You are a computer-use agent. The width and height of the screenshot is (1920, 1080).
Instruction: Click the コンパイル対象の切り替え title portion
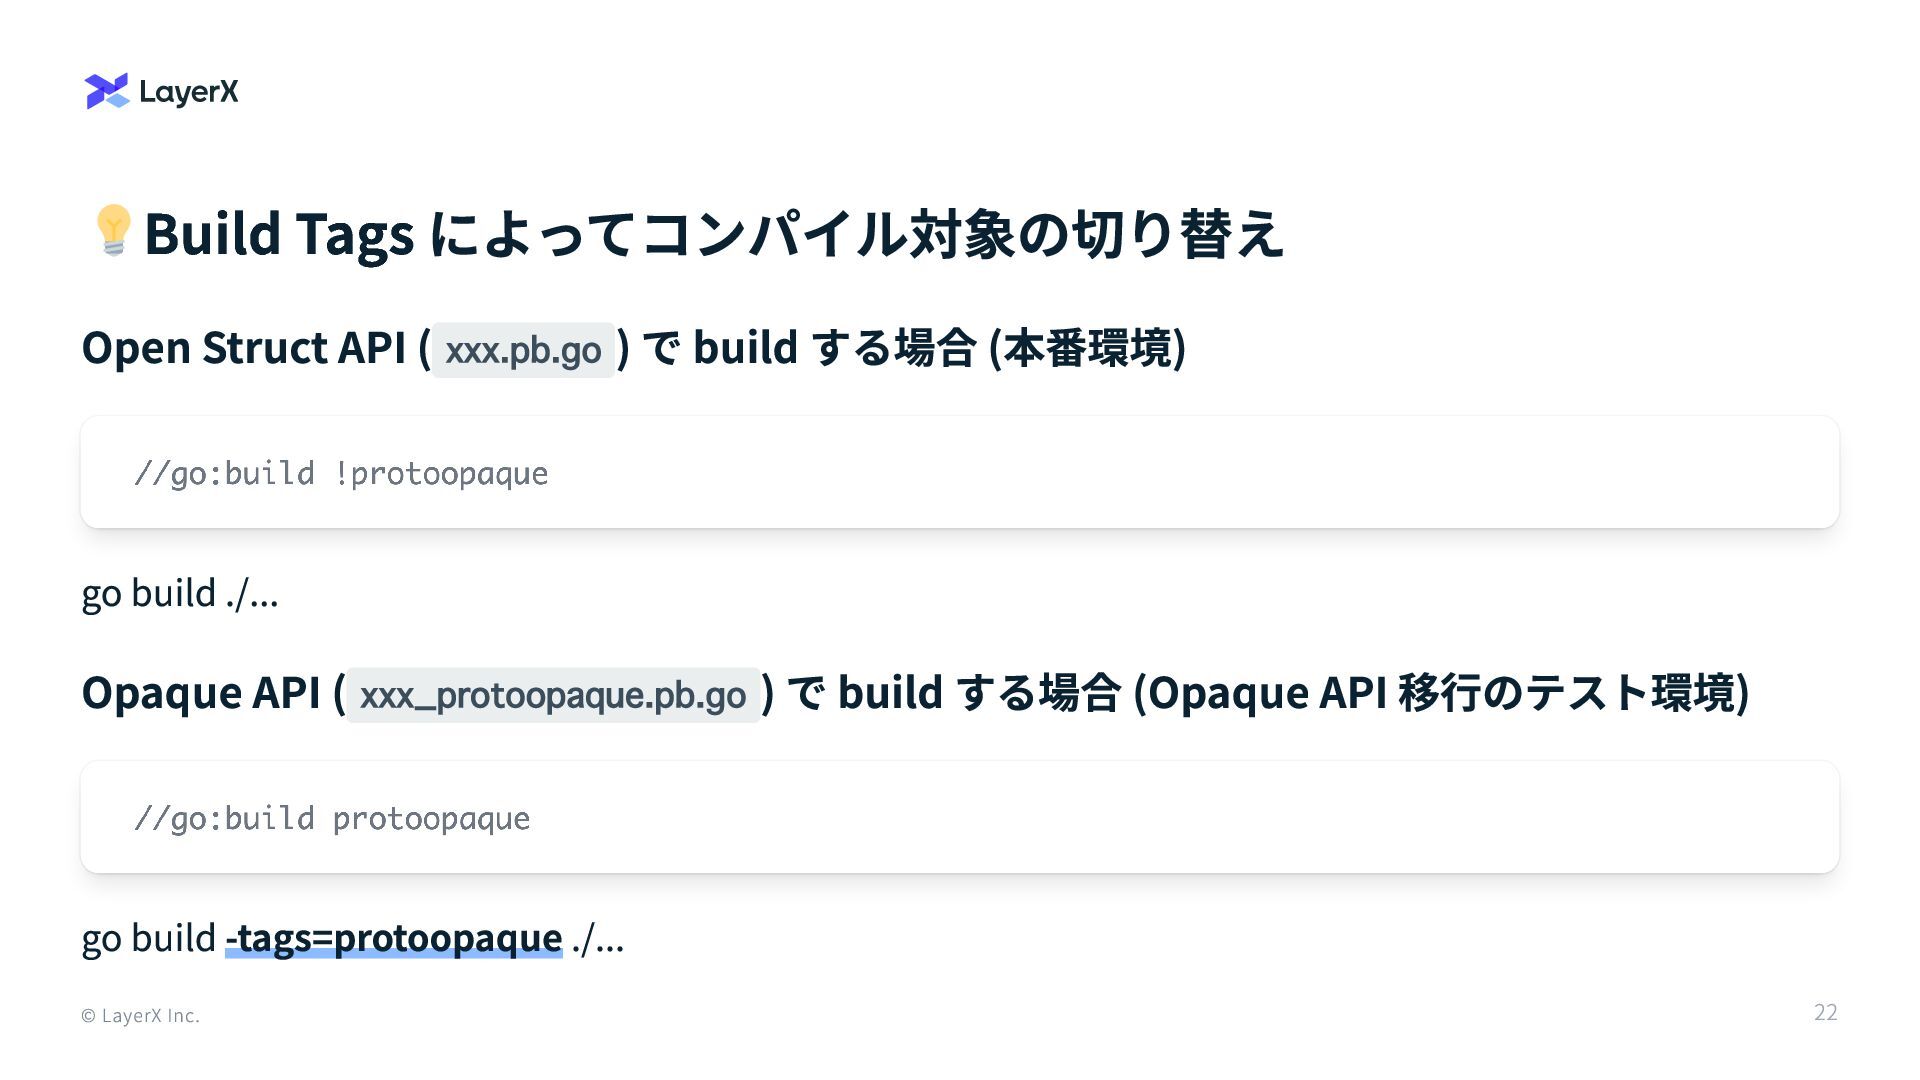[963, 234]
